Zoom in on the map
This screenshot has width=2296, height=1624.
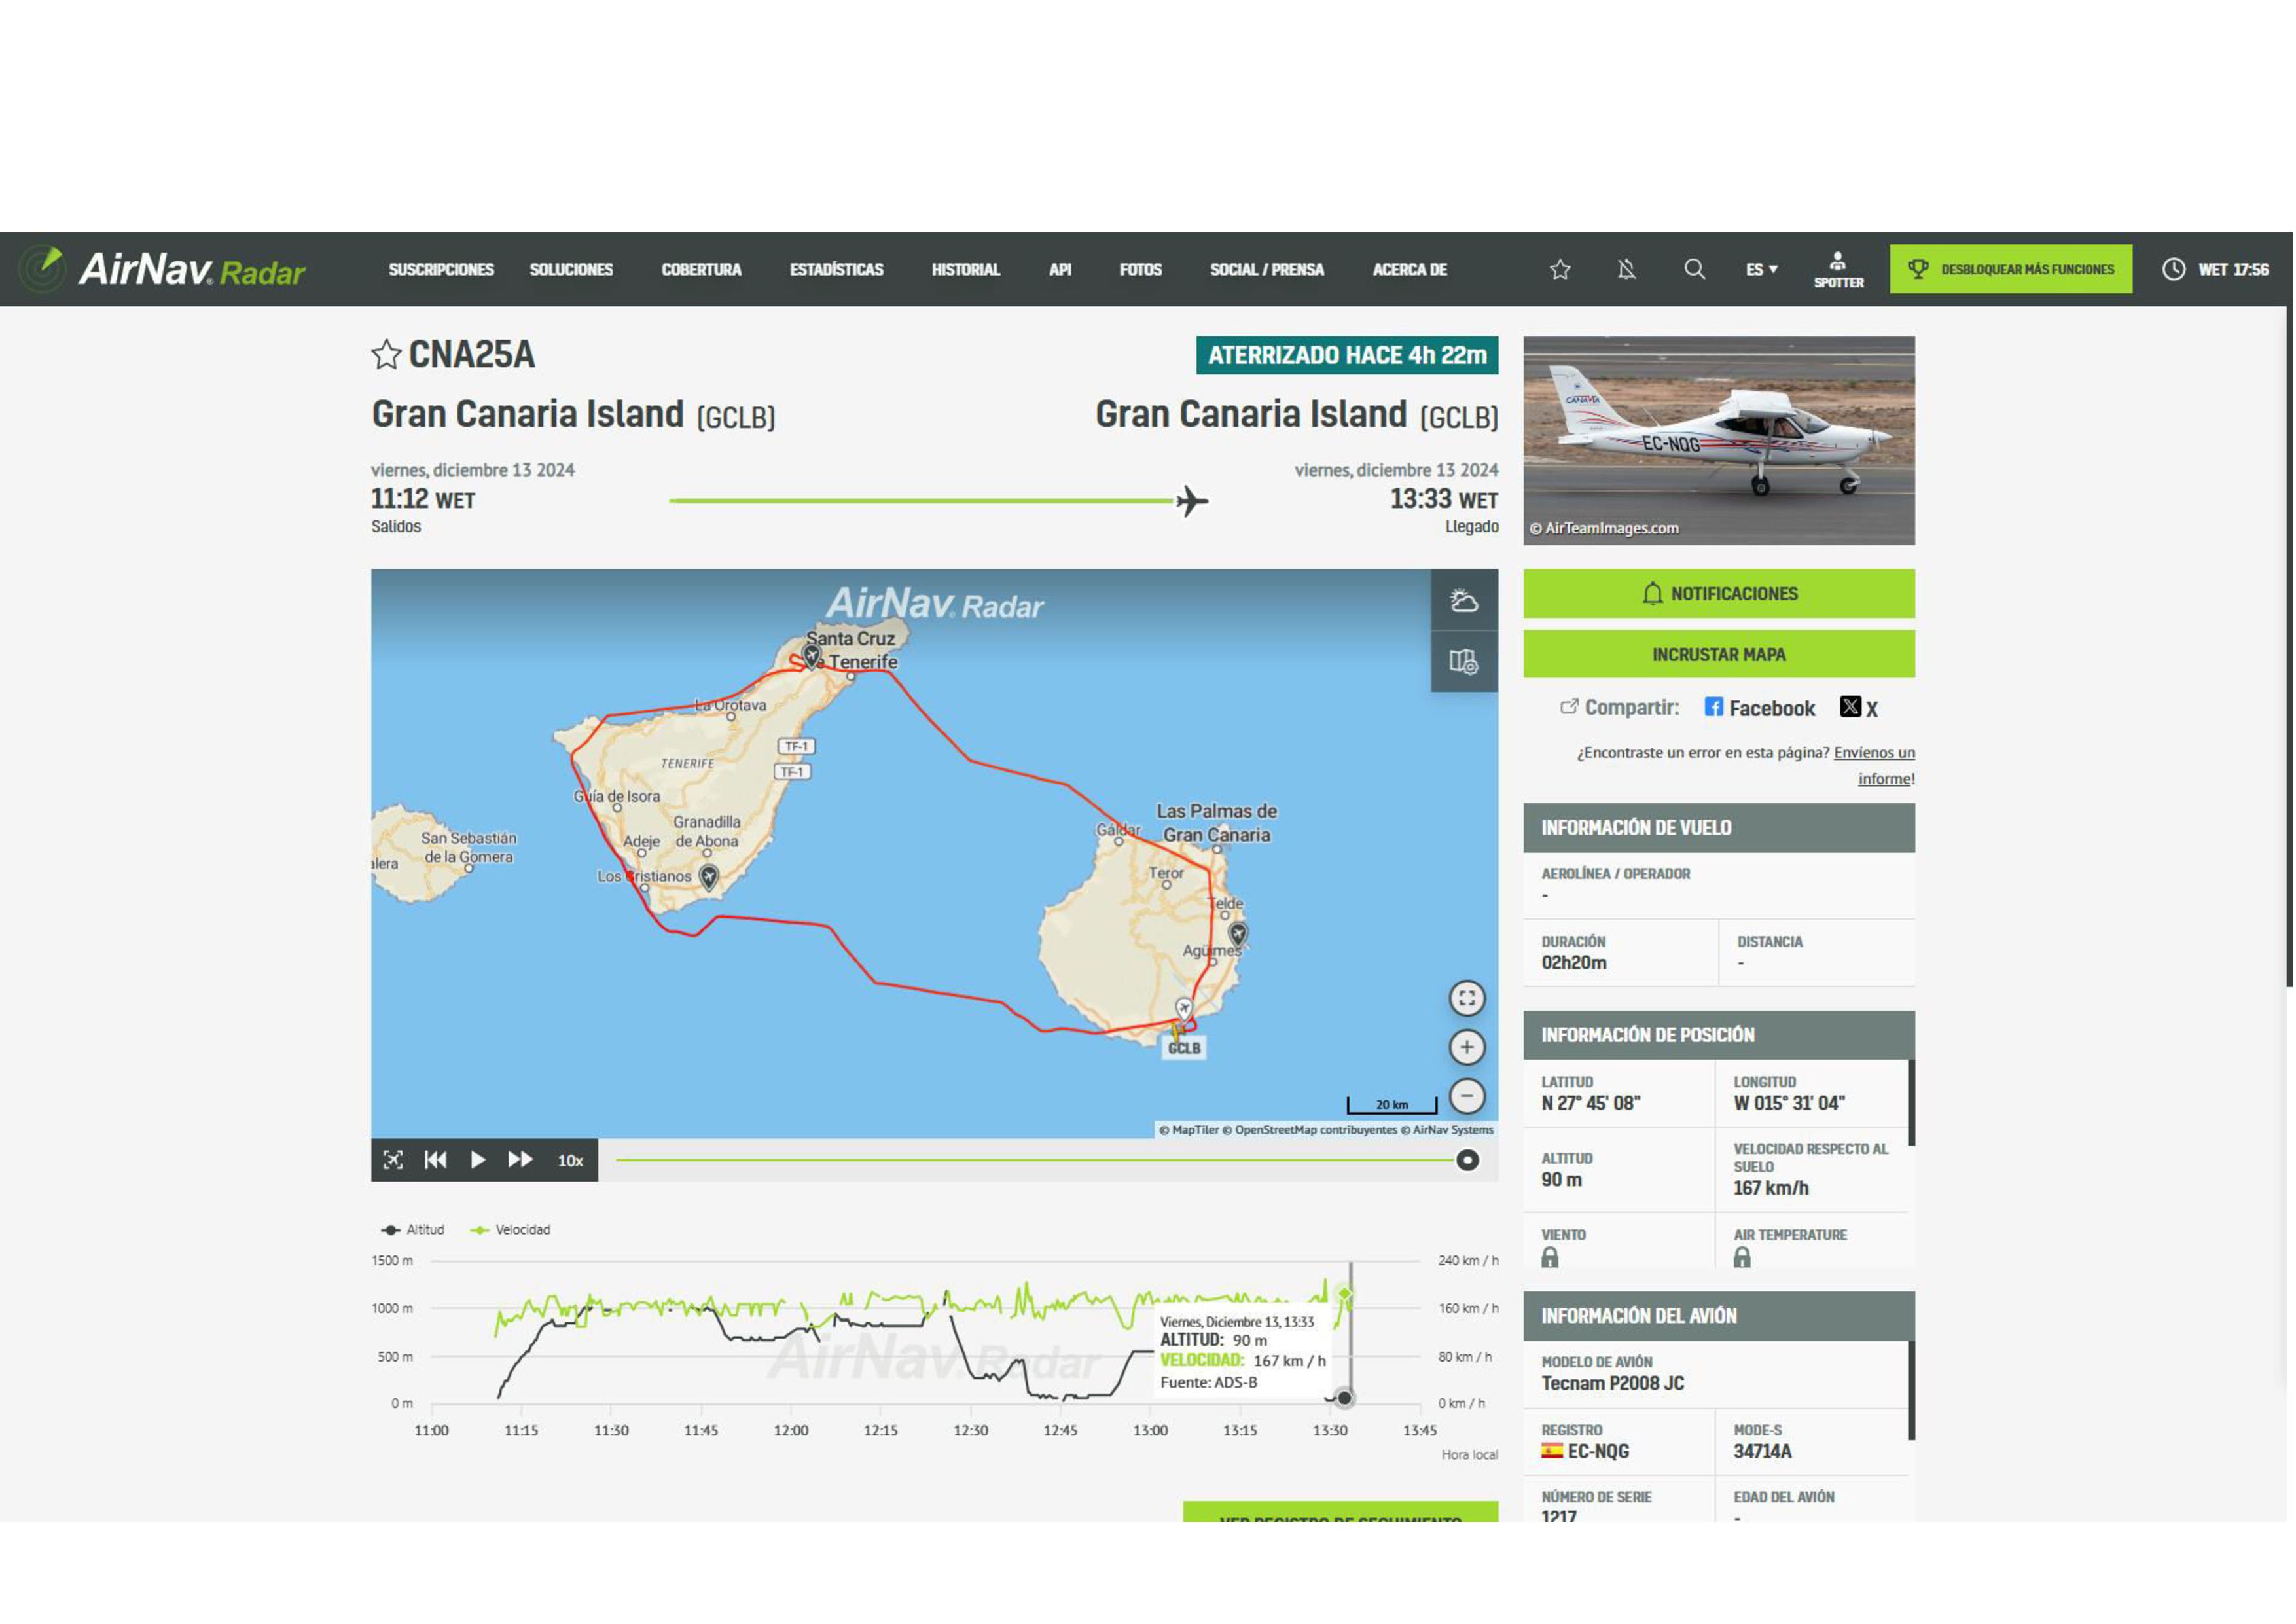[1467, 1047]
